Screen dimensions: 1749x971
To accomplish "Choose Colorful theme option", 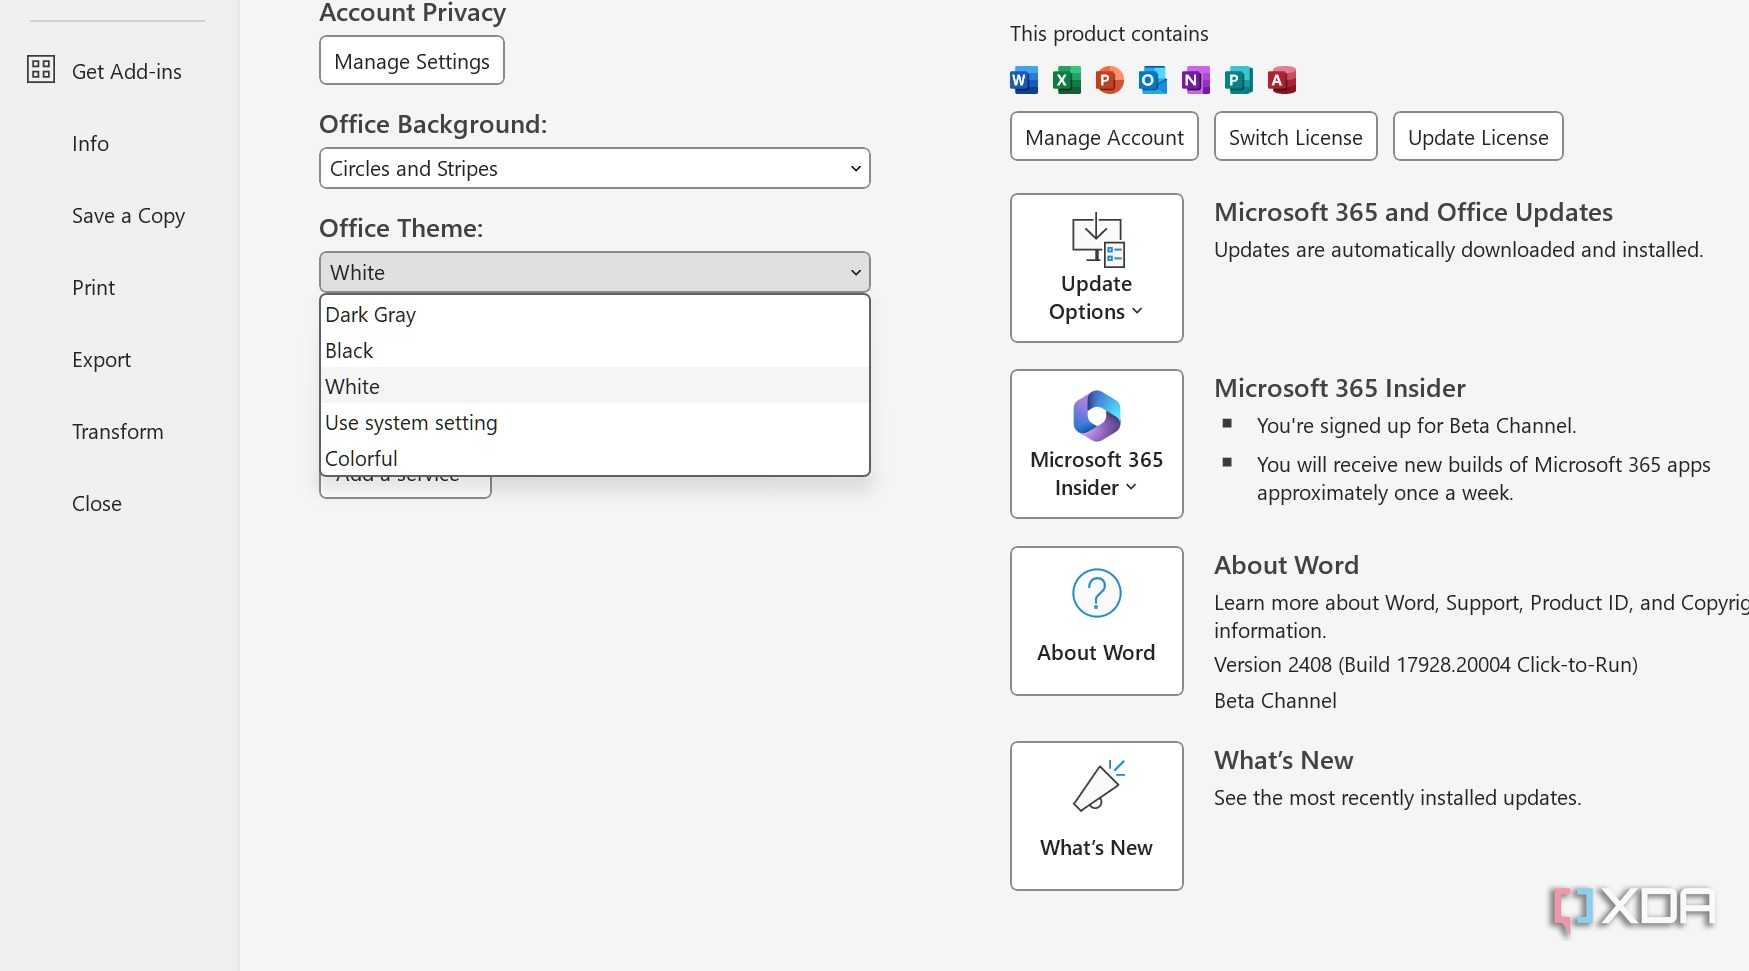I will (595, 458).
